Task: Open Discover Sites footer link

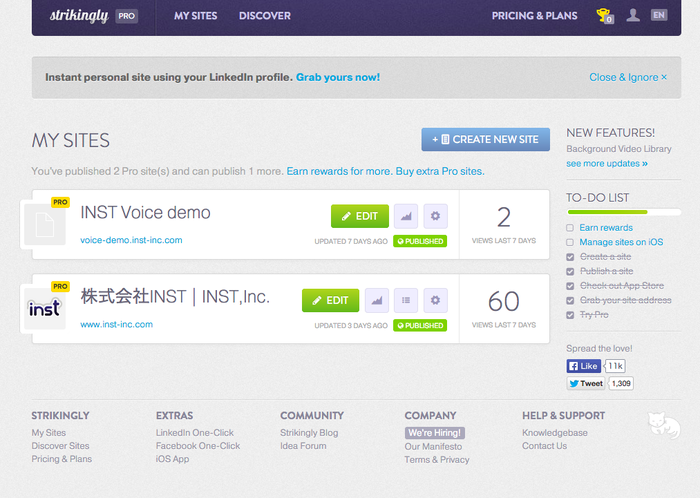Action: [x=60, y=446]
